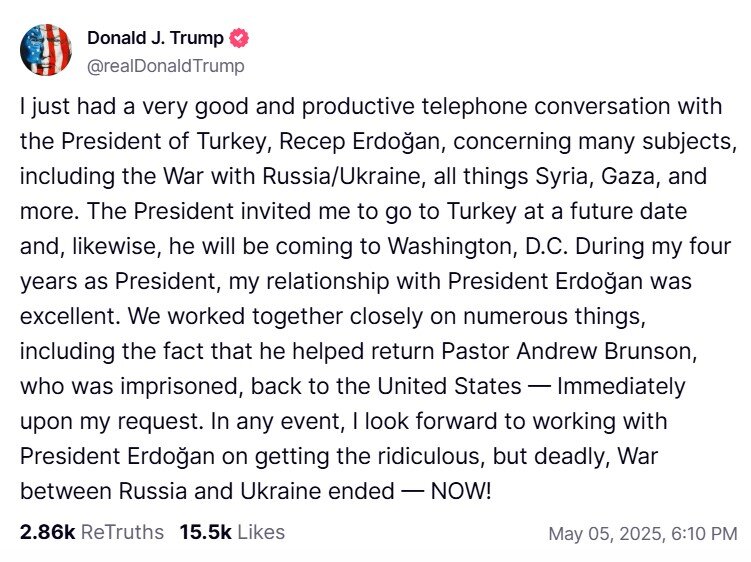Click the capitalized word Immediately
This screenshot has height=562, width=751.
(x=621, y=386)
